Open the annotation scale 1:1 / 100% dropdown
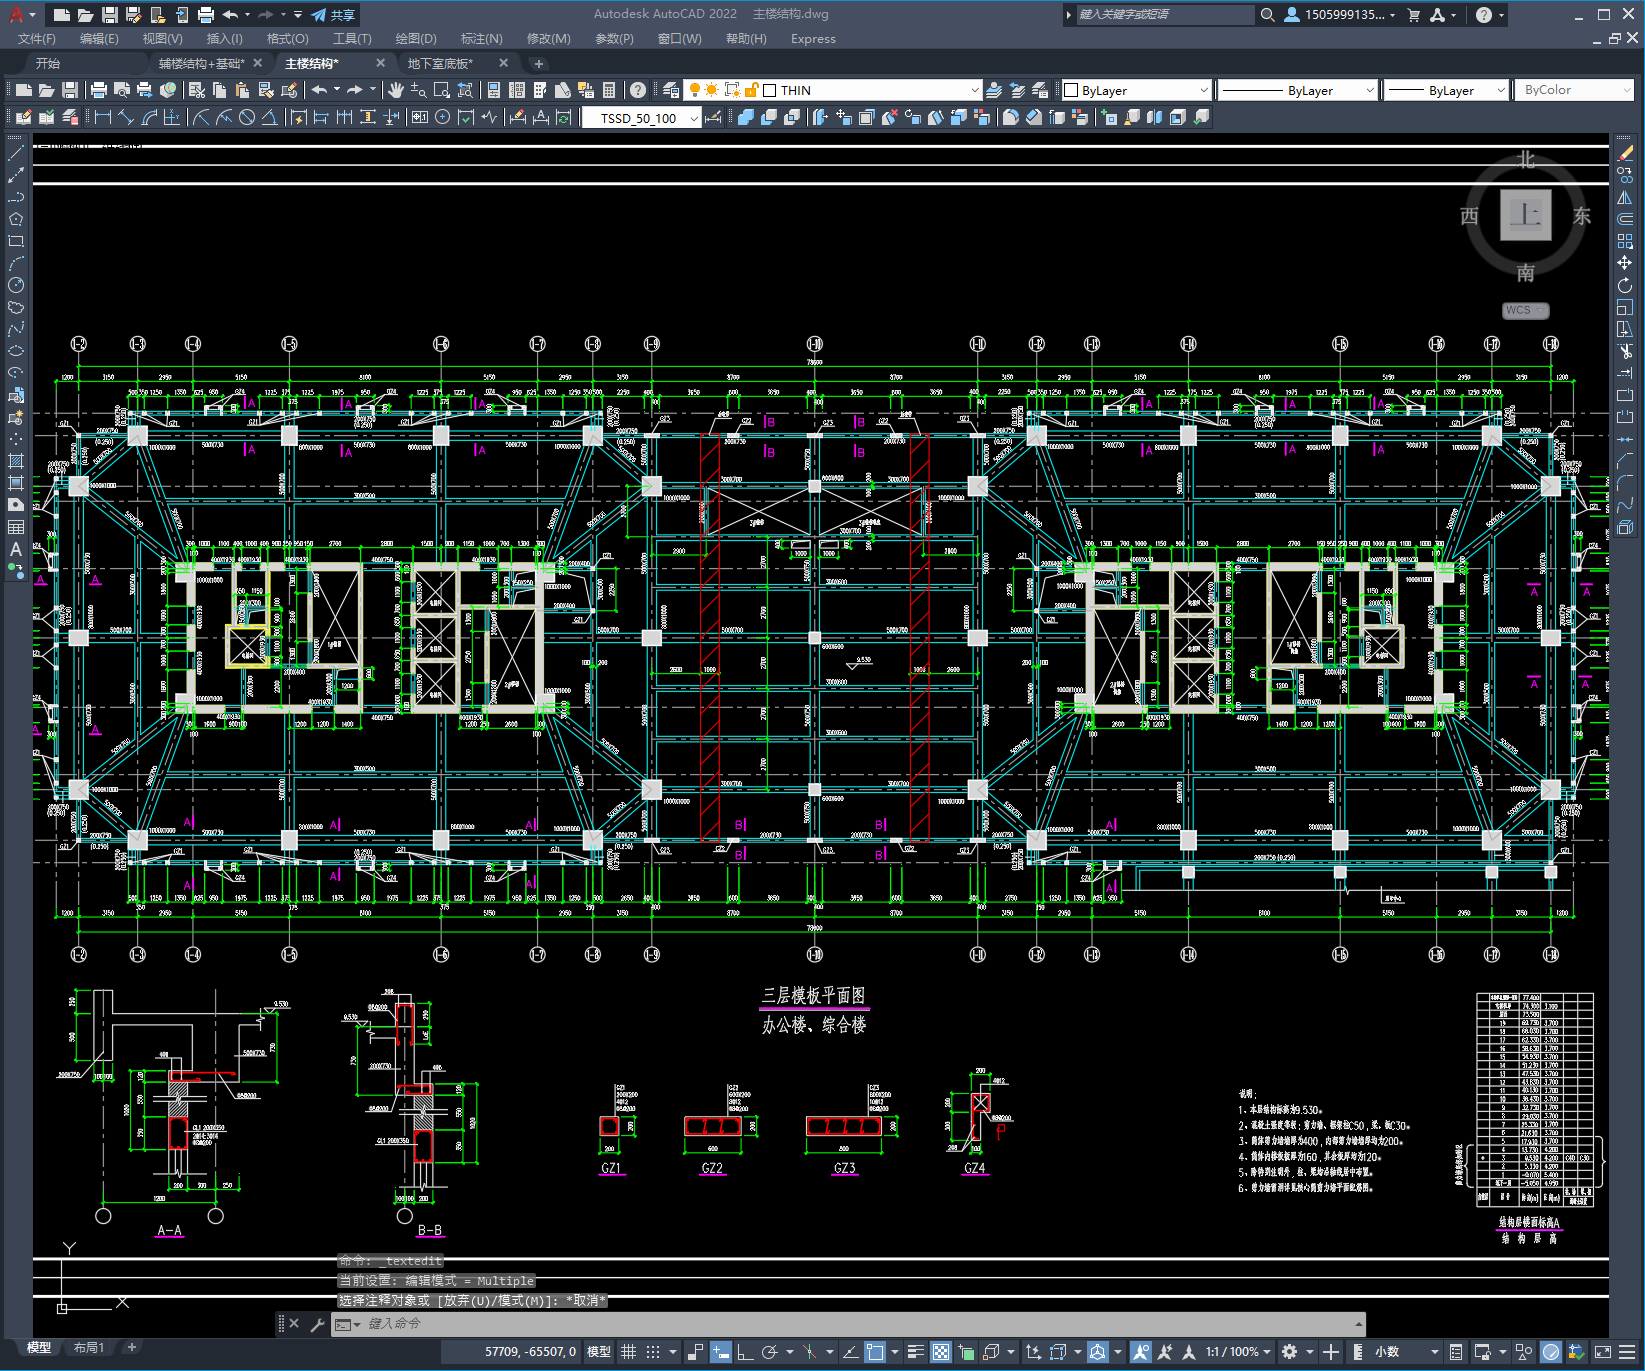The image size is (1645, 1371). click(1238, 1352)
